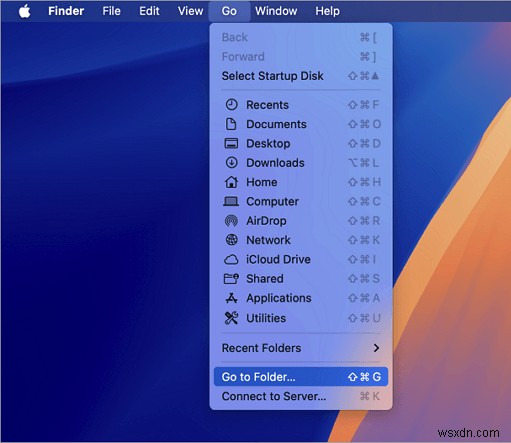
Task: Select the Computer menu entry
Action: pyautogui.click(x=301, y=201)
